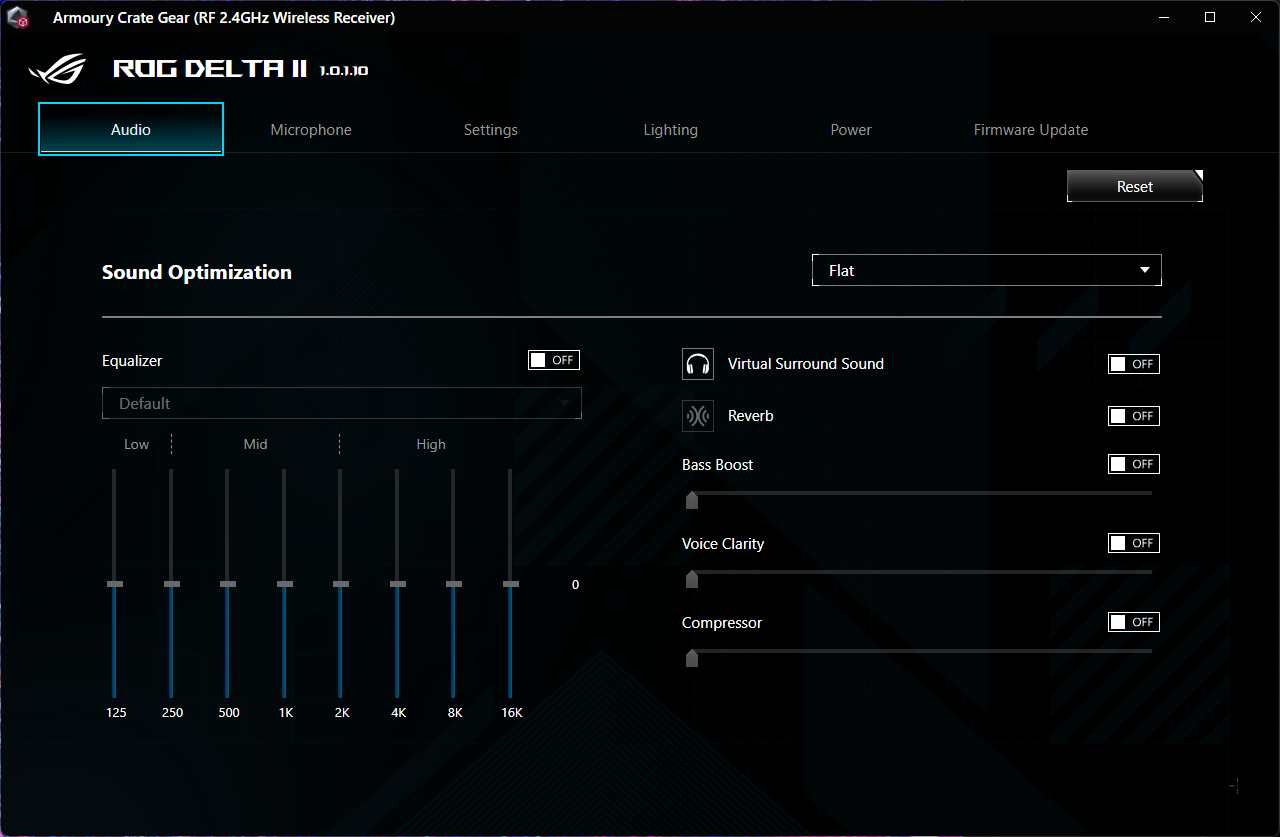Open the Power tab

click(851, 130)
